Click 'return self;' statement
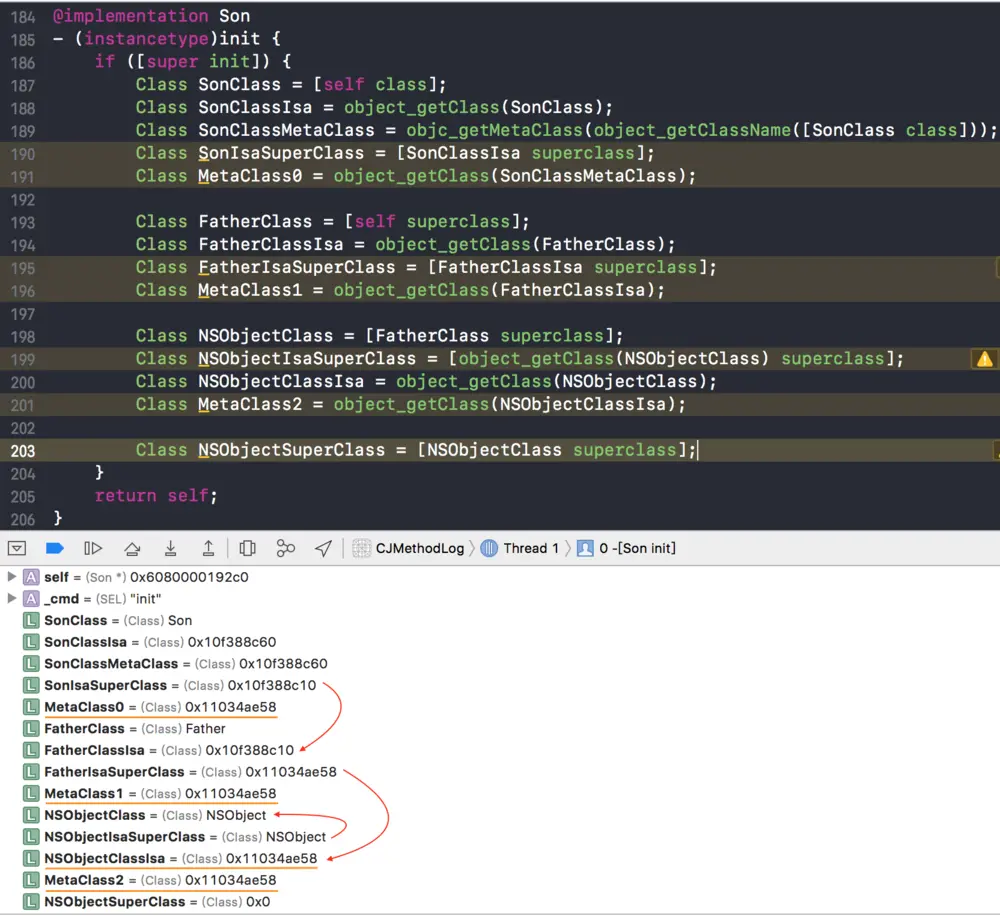Image resolution: width=1000 pixels, height=916 pixels. (156, 496)
